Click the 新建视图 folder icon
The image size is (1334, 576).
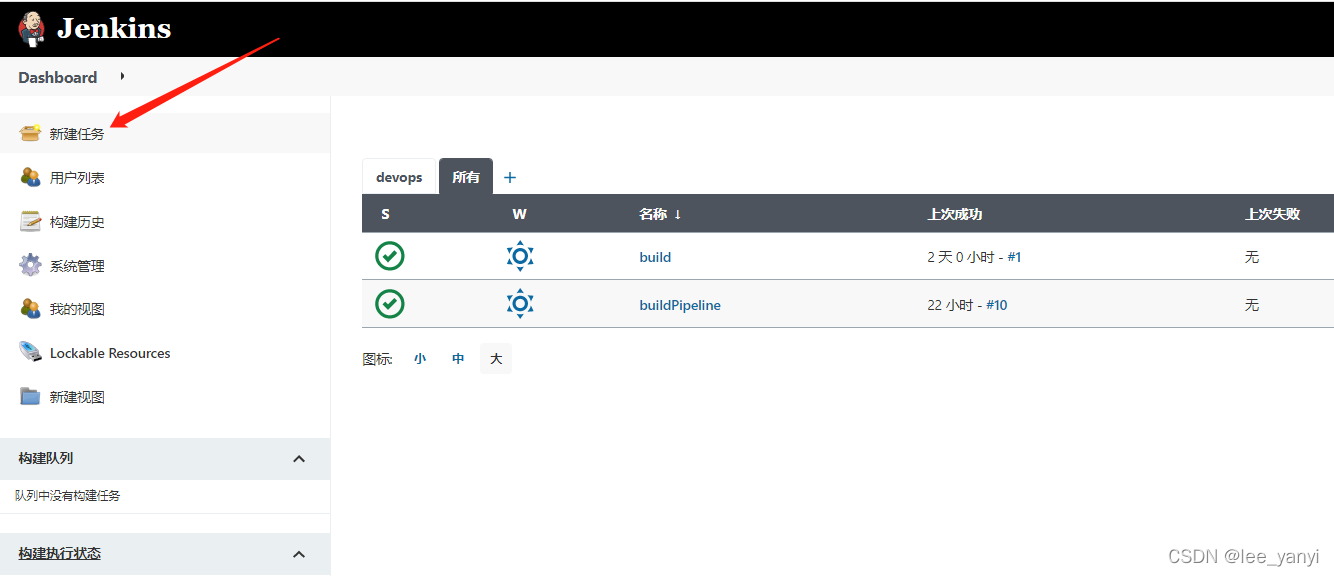pos(30,396)
